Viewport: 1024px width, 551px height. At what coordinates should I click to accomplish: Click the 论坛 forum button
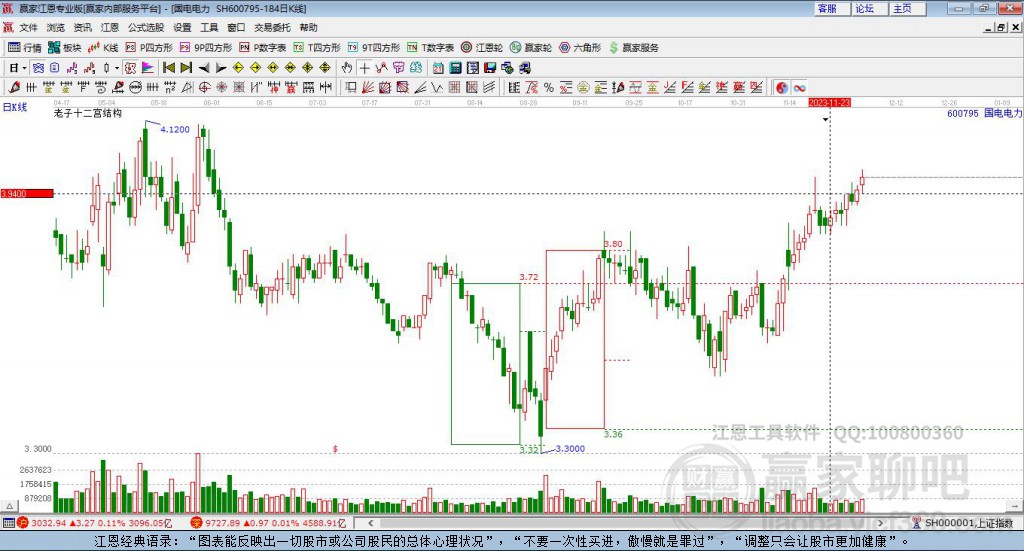pyautogui.click(x=870, y=8)
